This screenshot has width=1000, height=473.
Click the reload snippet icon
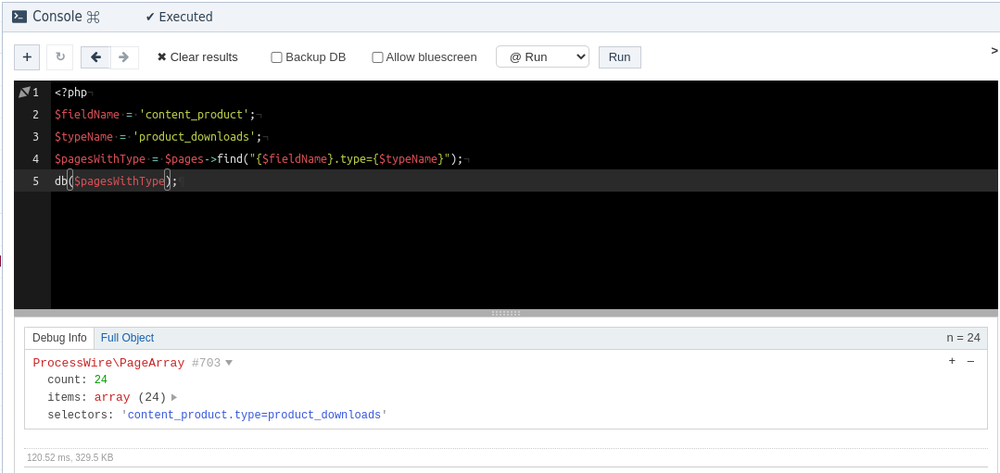pyautogui.click(x=60, y=57)
